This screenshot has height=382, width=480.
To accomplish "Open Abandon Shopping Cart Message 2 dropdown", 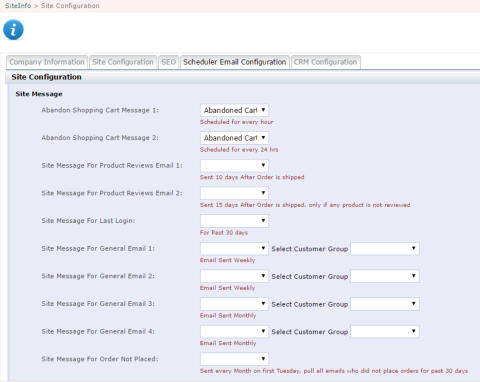I will (234, 138).
